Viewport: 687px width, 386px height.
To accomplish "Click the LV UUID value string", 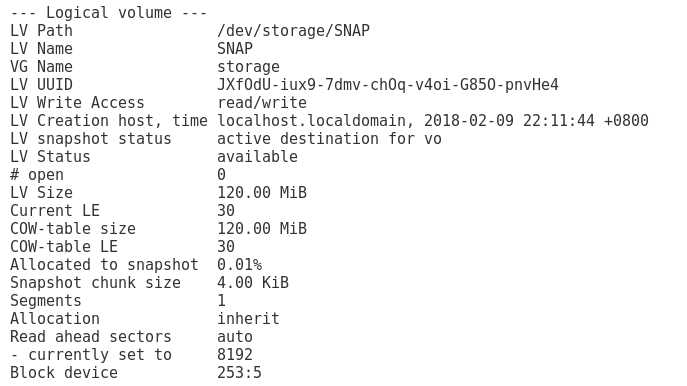I will [x=388, y=85].
